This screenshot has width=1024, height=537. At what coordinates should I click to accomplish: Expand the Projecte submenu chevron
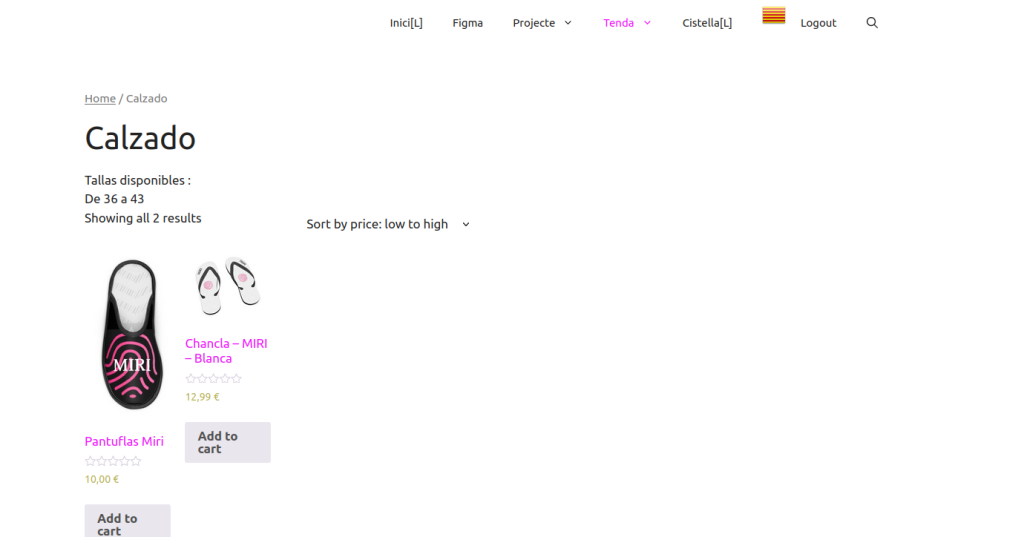tap(568, 23)
